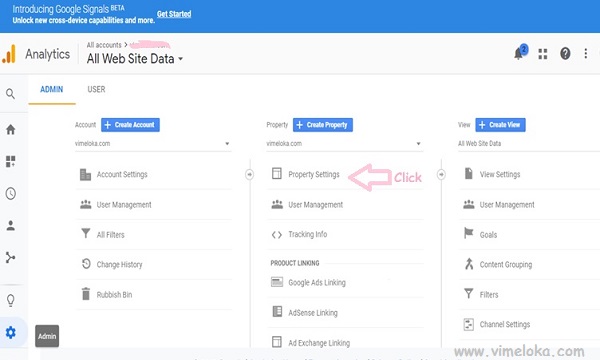Open User Management under Account

click(124, 205)
